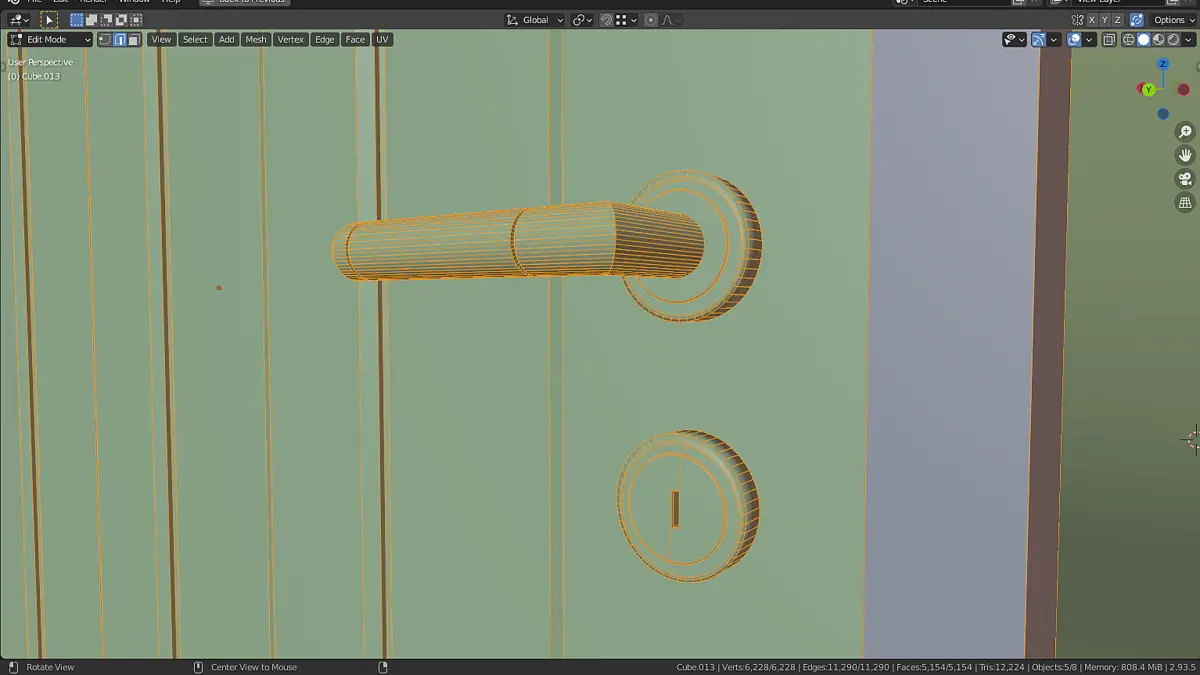Open the Select menu
The image size is (1200, 675).
coord(195,40)
